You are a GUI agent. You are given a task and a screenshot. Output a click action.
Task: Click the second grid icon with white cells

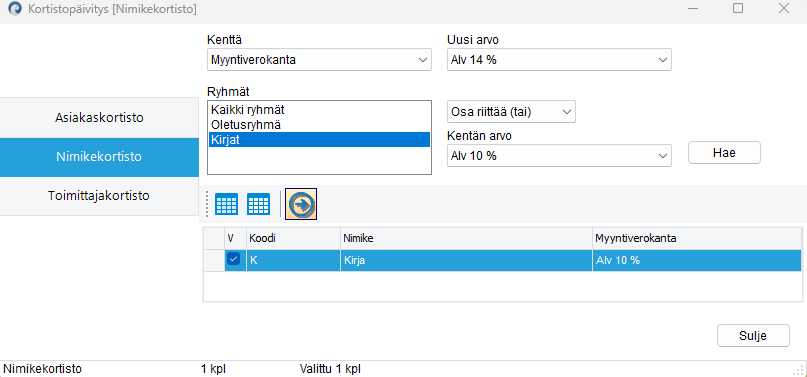pos(258,205)
